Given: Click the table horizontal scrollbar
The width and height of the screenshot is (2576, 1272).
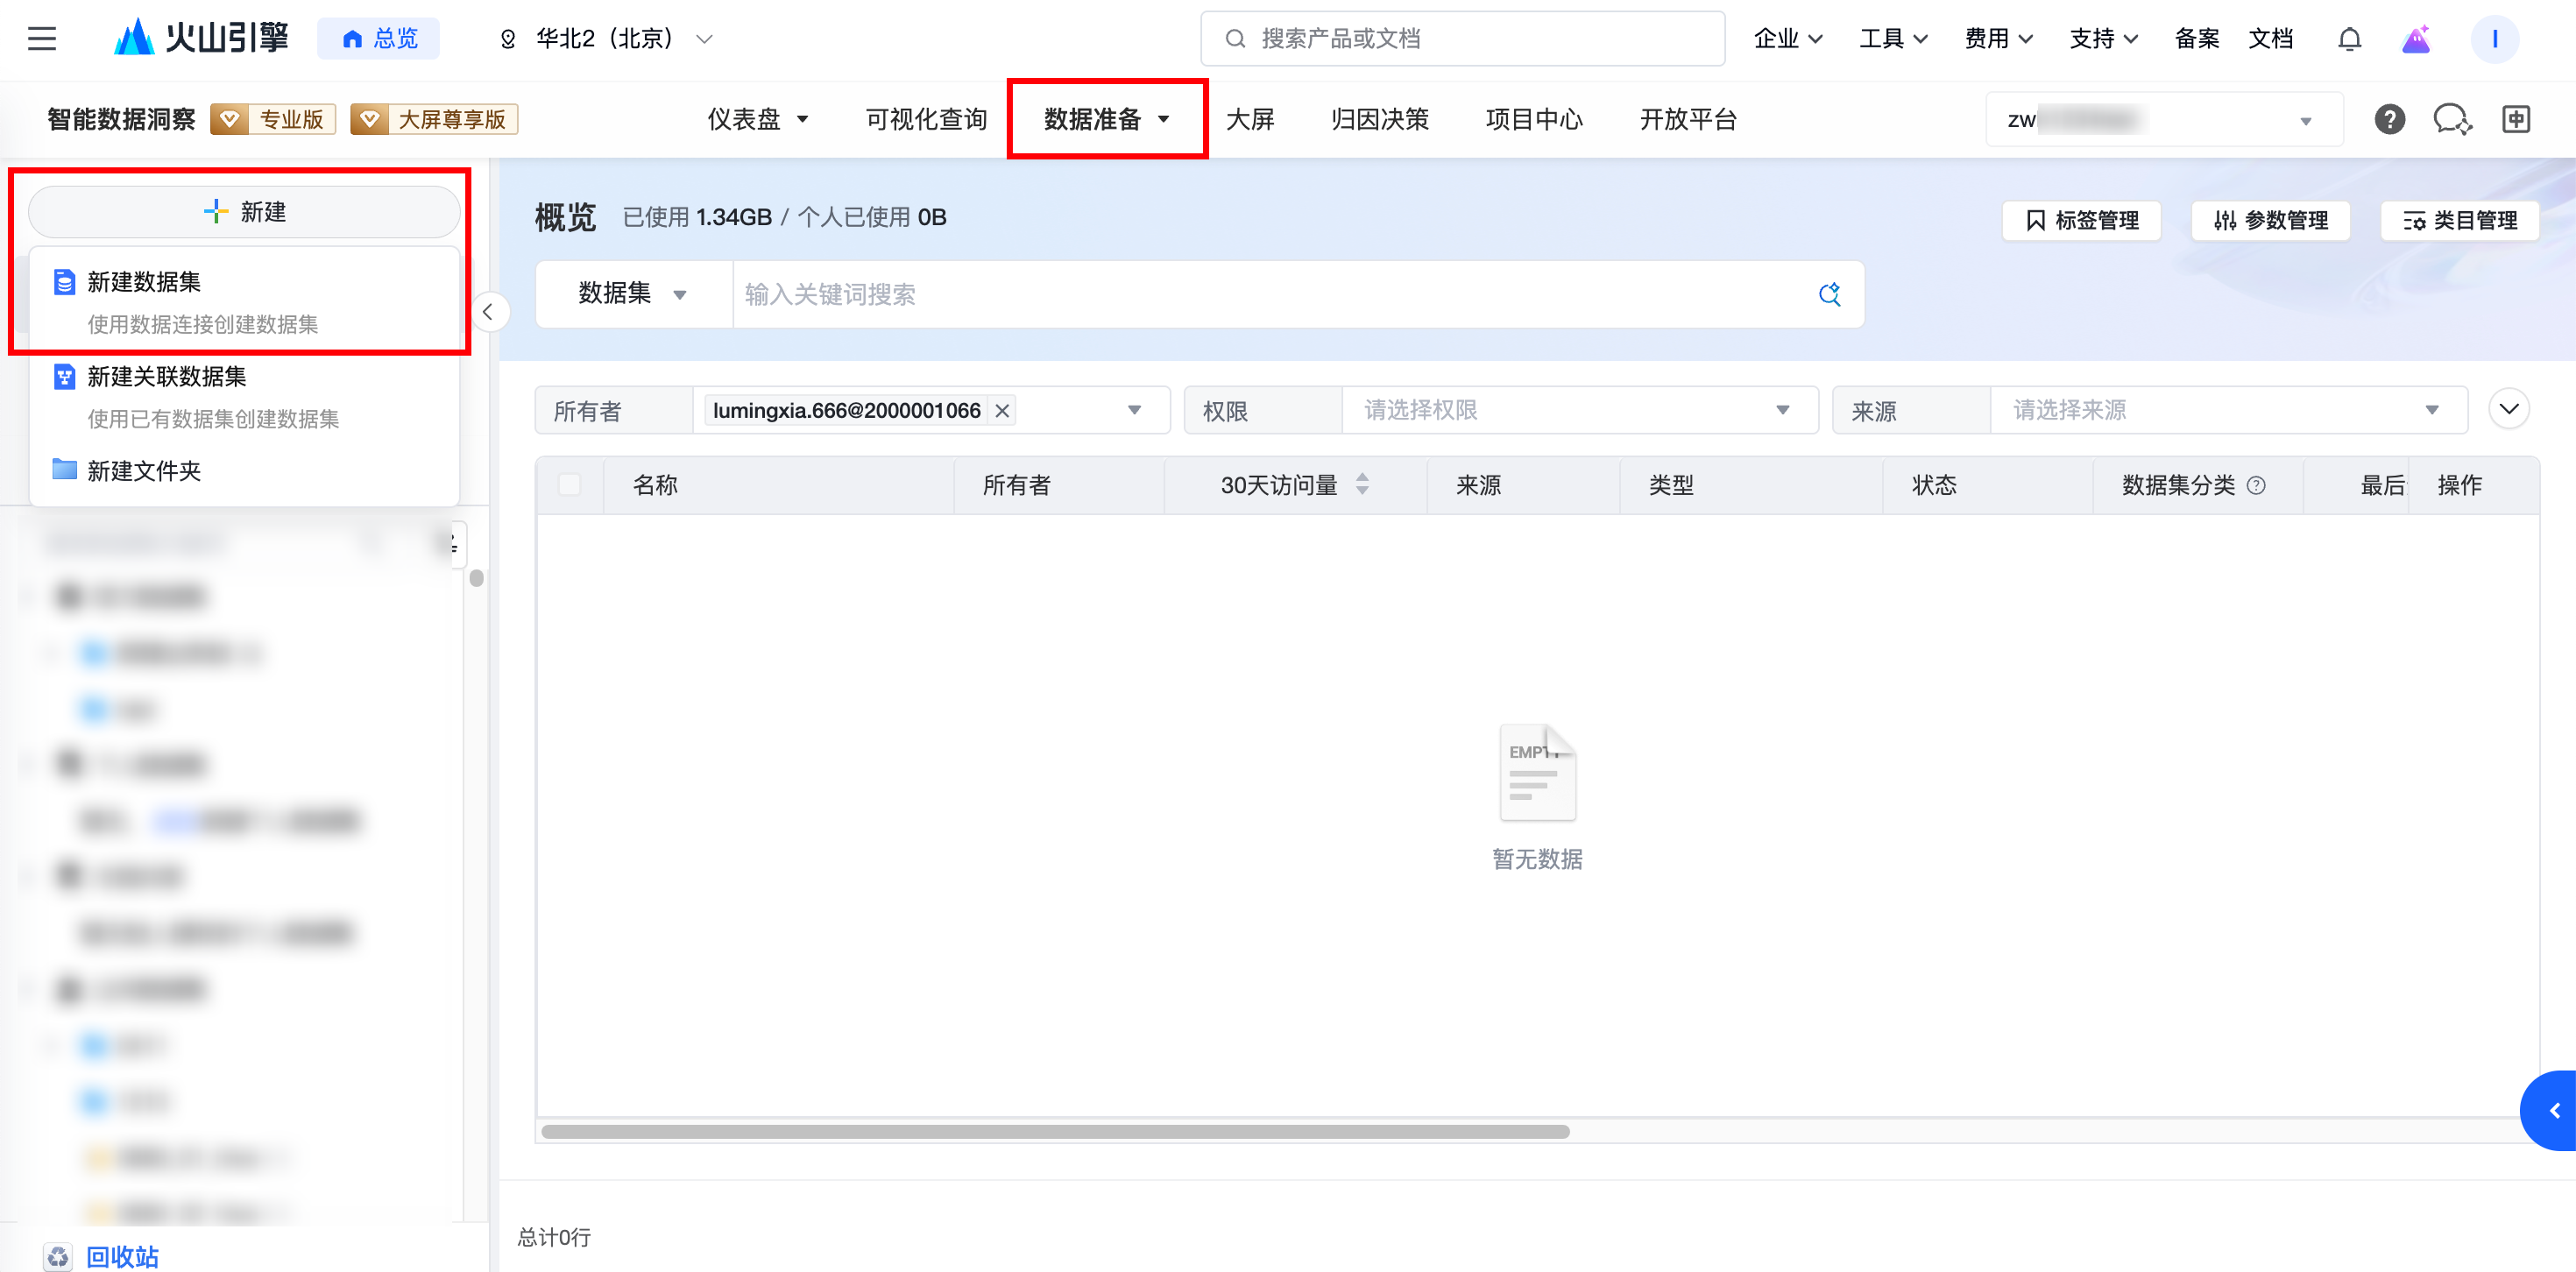Looking at the screenshot, I should (1055, 1131).
